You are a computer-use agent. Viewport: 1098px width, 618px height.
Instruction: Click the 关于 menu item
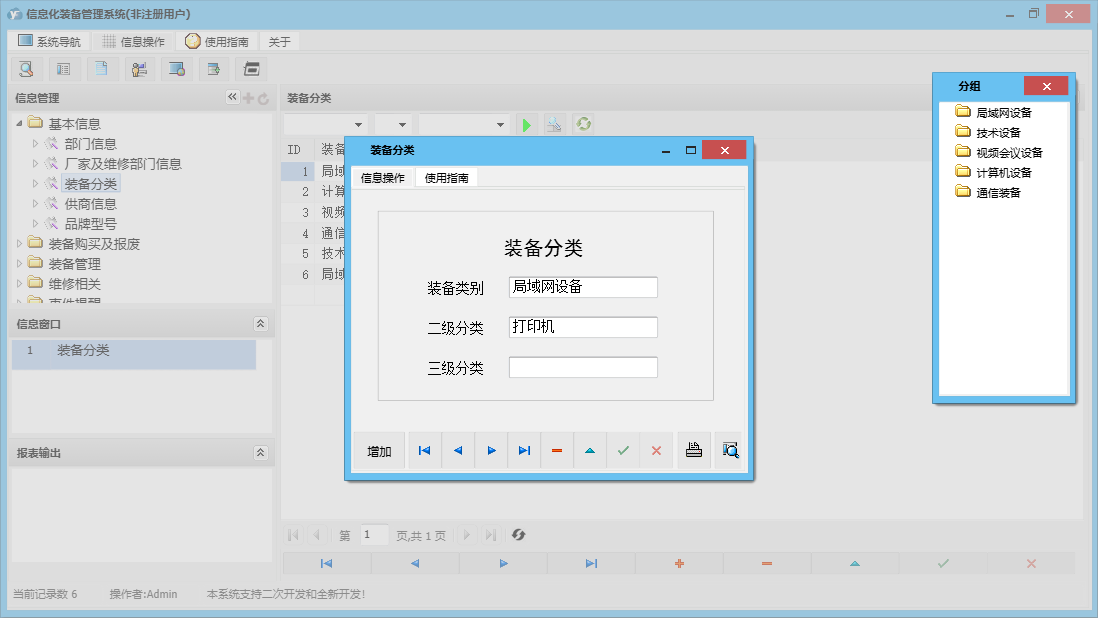[x=278, y=42]
